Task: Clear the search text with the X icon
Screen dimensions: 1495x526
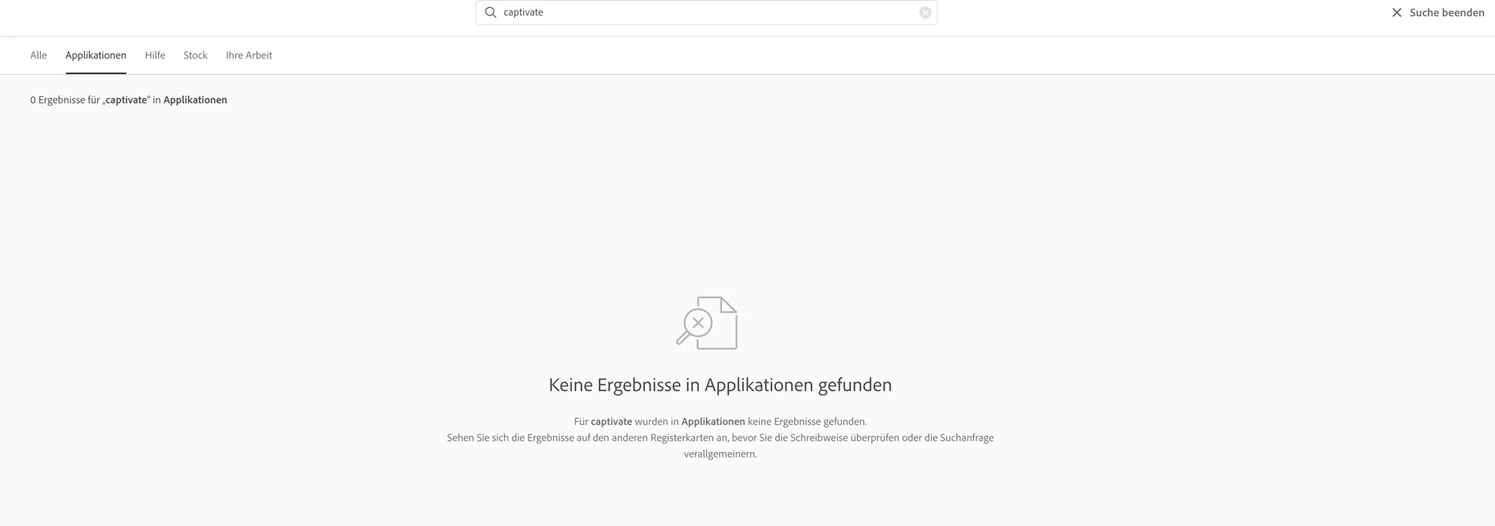Action: coord(925,12)
